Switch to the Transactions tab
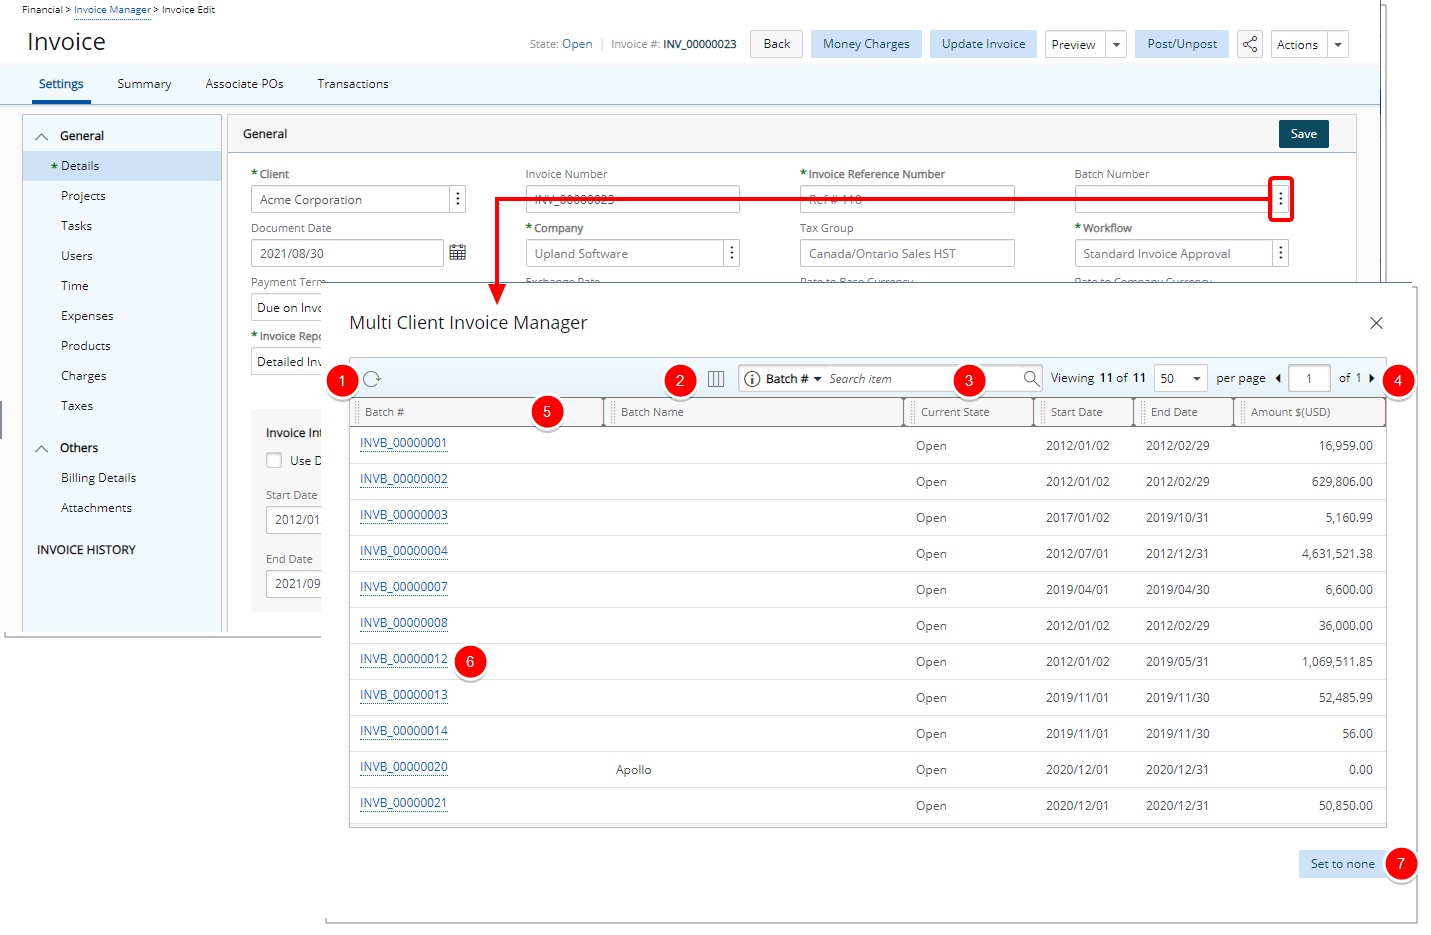 [x=353, y=84]
